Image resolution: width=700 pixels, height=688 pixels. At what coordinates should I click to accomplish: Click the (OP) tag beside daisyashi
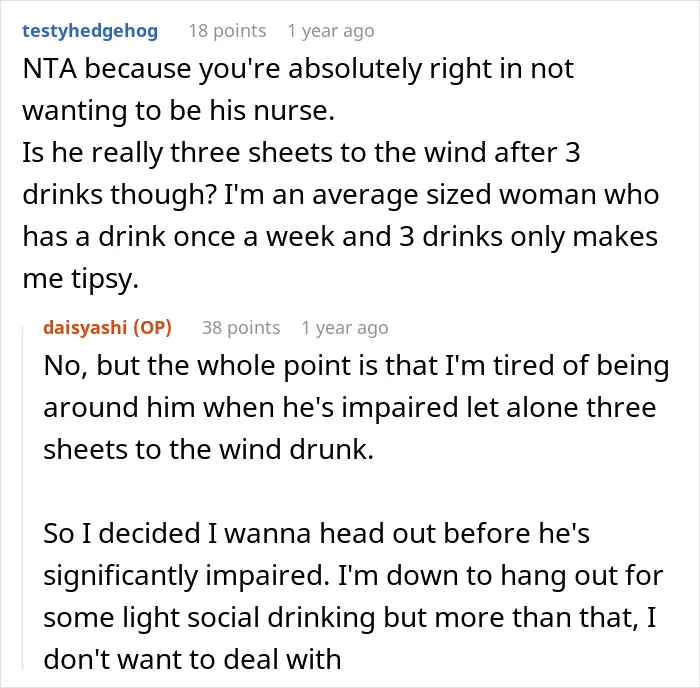[152, 327]
